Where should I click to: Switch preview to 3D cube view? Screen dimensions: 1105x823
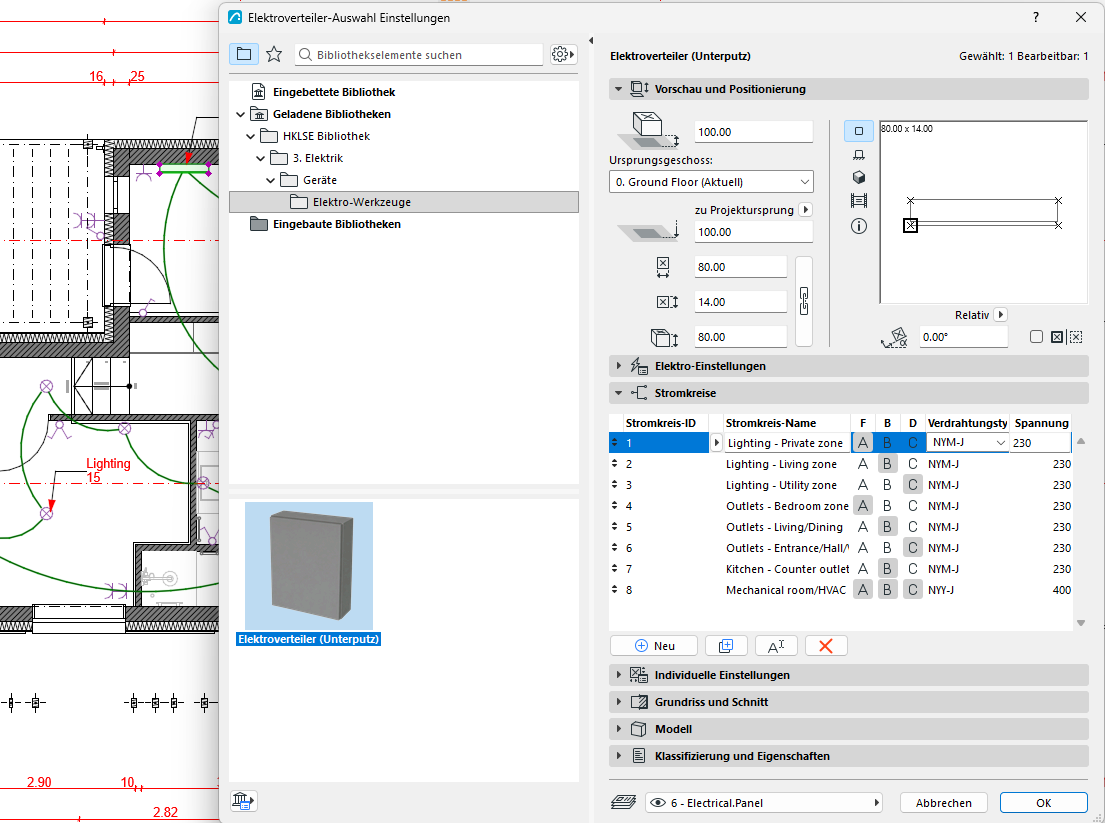858,178
